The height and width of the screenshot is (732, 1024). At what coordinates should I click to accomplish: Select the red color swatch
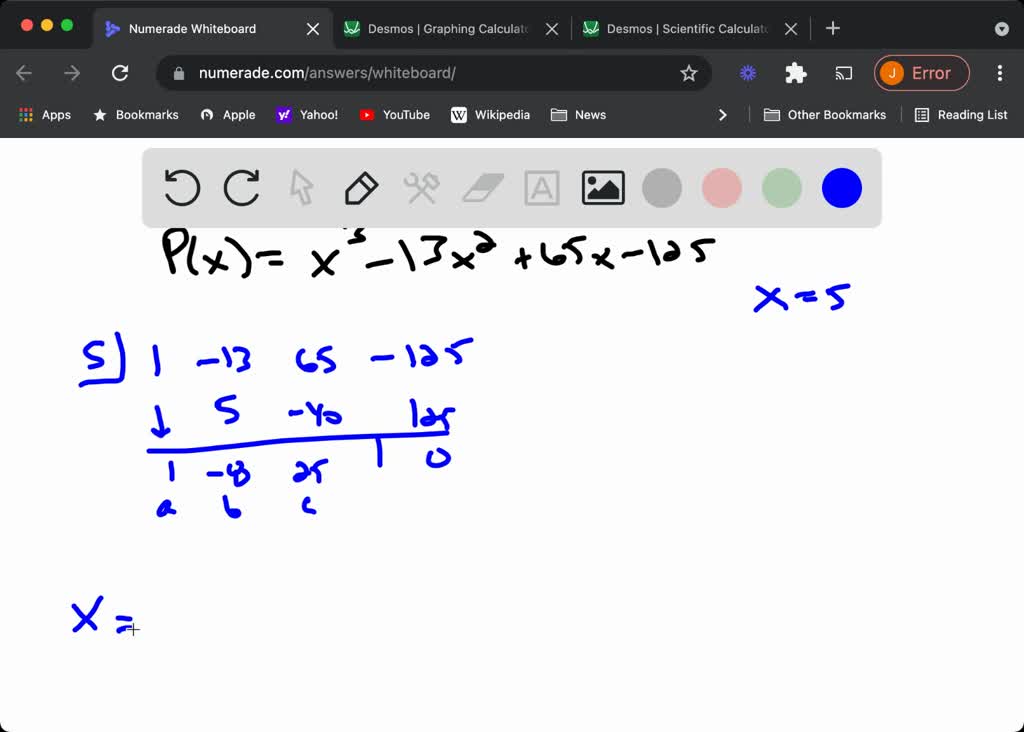pos(721,187)
